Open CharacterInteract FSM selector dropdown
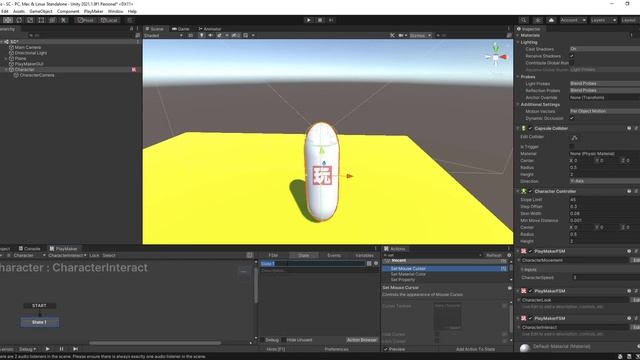Image resolution: width=640 pixels, height=360 pixels. coord(67,256)
